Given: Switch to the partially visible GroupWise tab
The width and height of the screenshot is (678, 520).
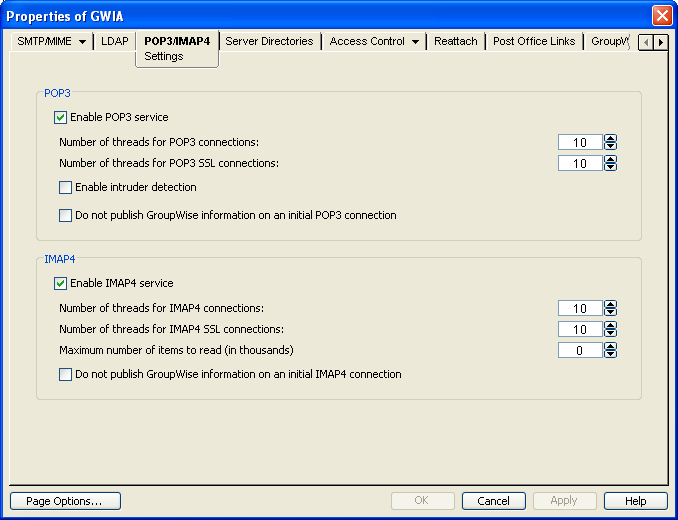Looking at the screenshot, I should [610, 41].
